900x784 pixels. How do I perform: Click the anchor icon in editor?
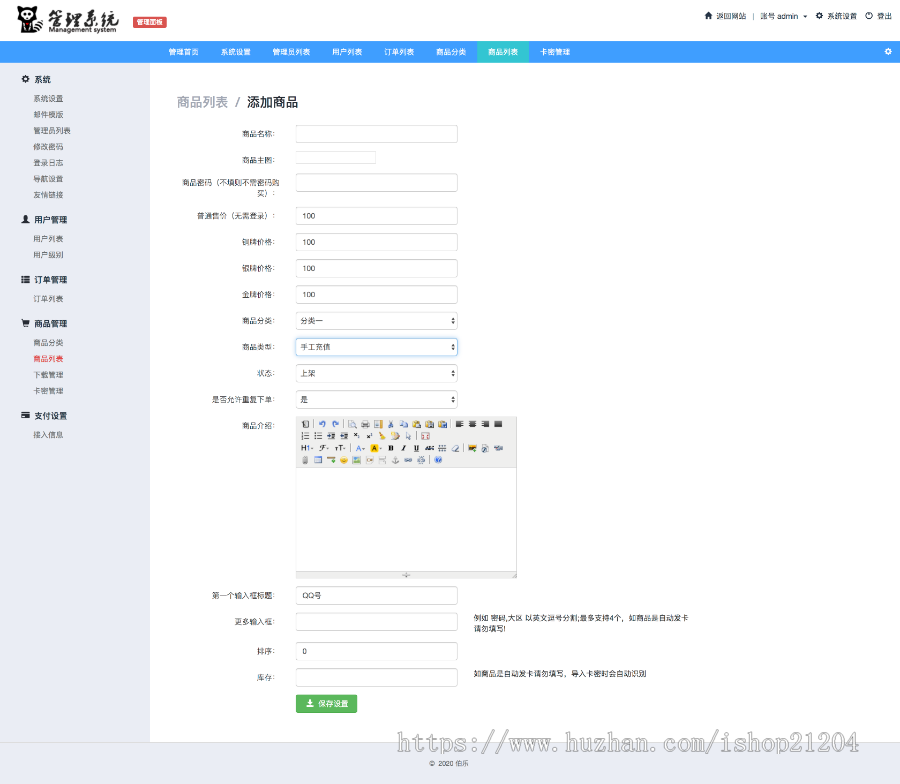(395, 460)
